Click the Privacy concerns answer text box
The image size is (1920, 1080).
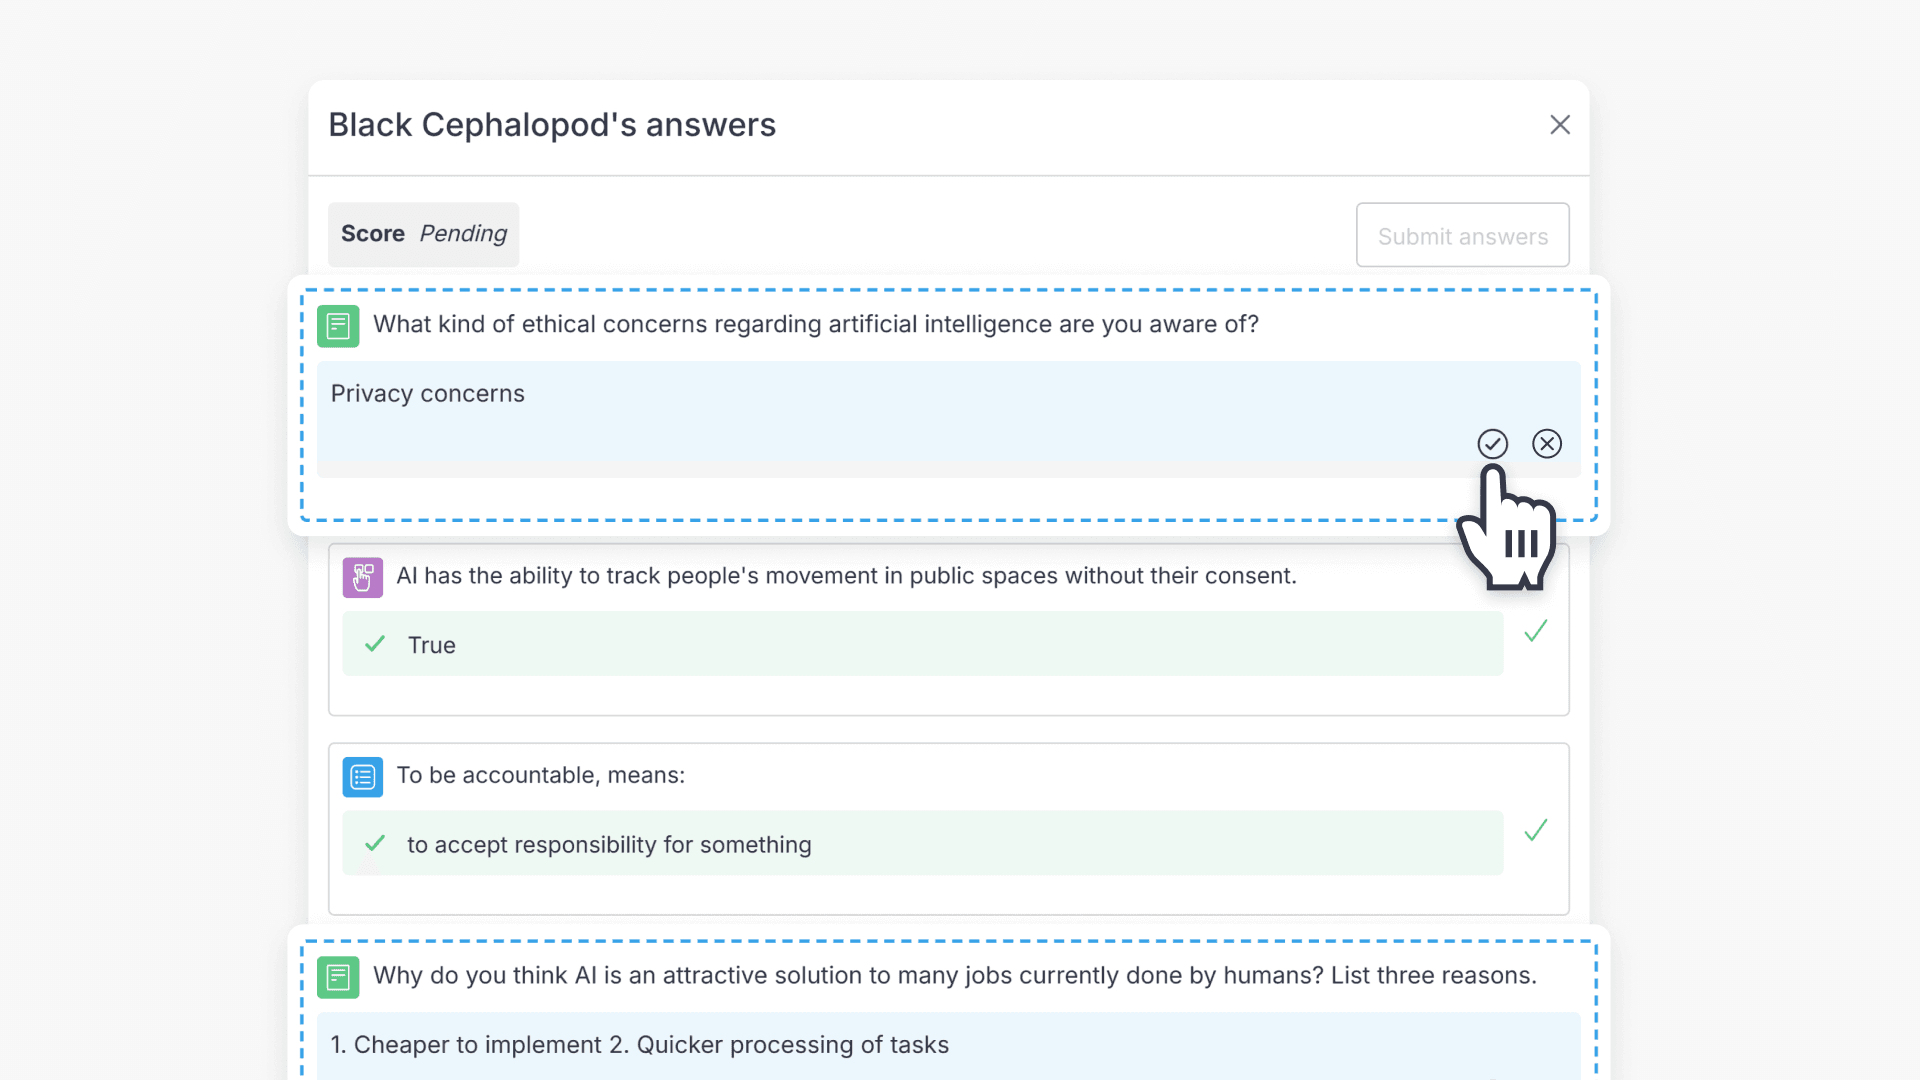tap(890, 410)
